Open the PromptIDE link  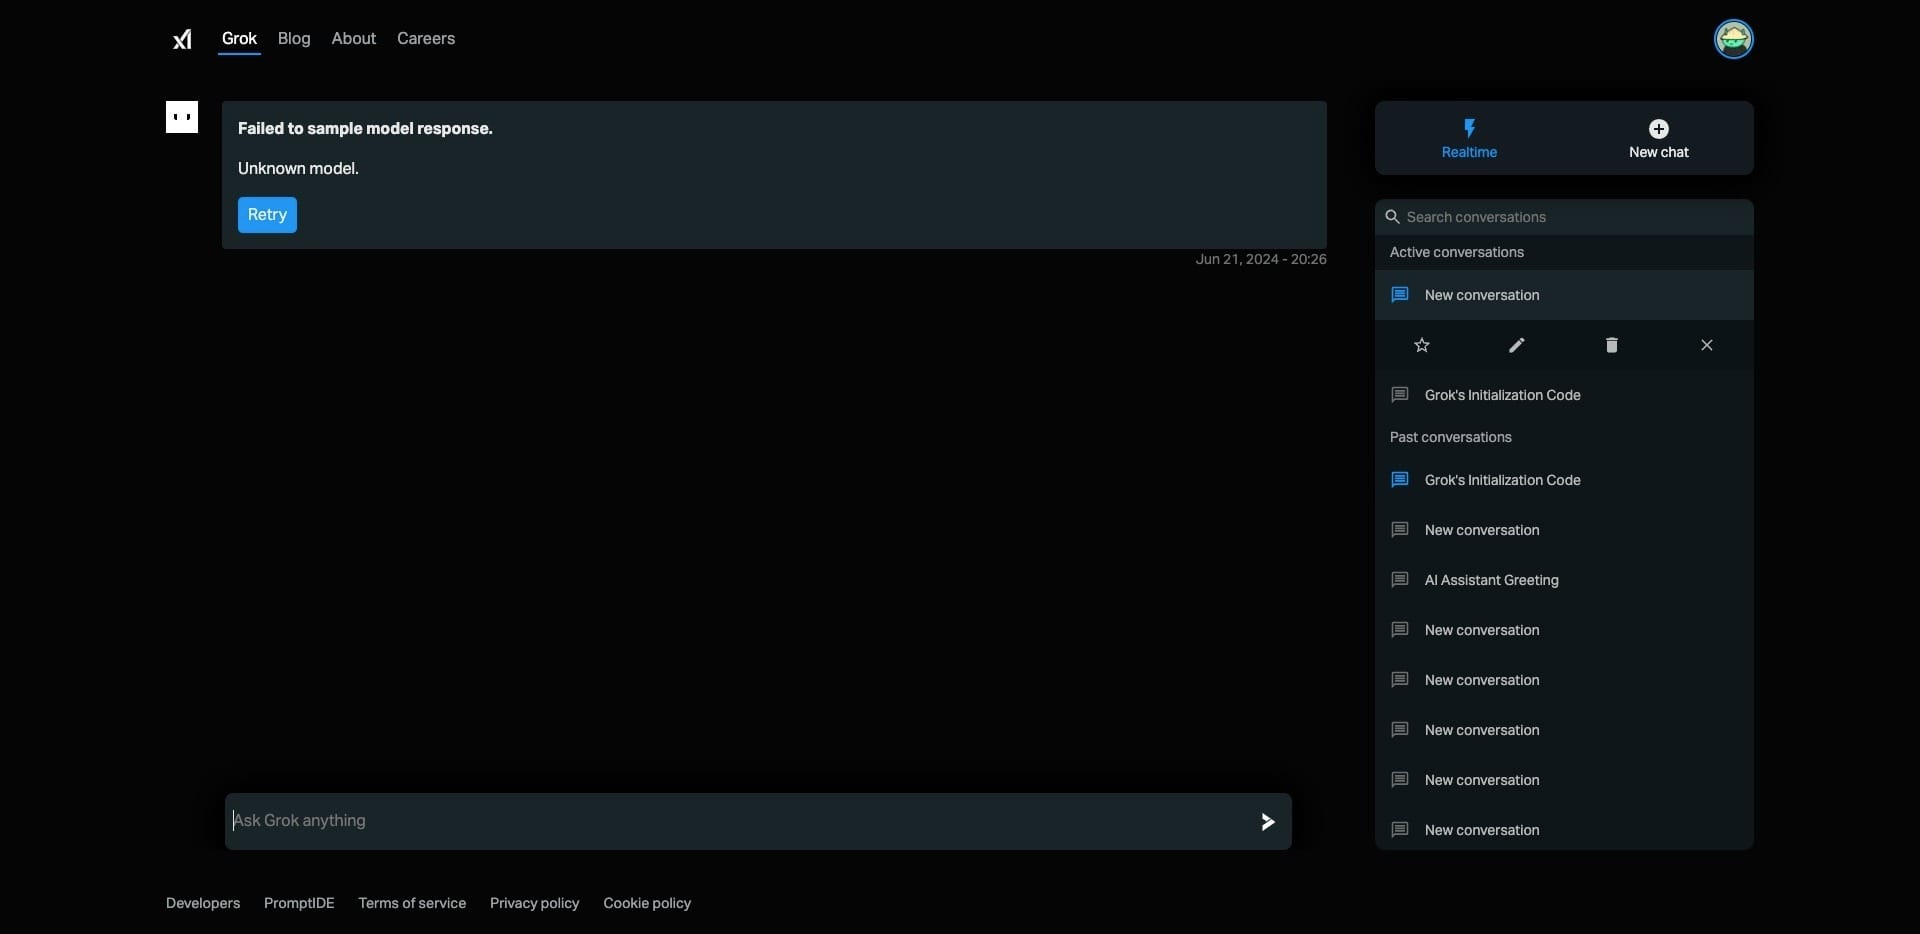point(299,903)
